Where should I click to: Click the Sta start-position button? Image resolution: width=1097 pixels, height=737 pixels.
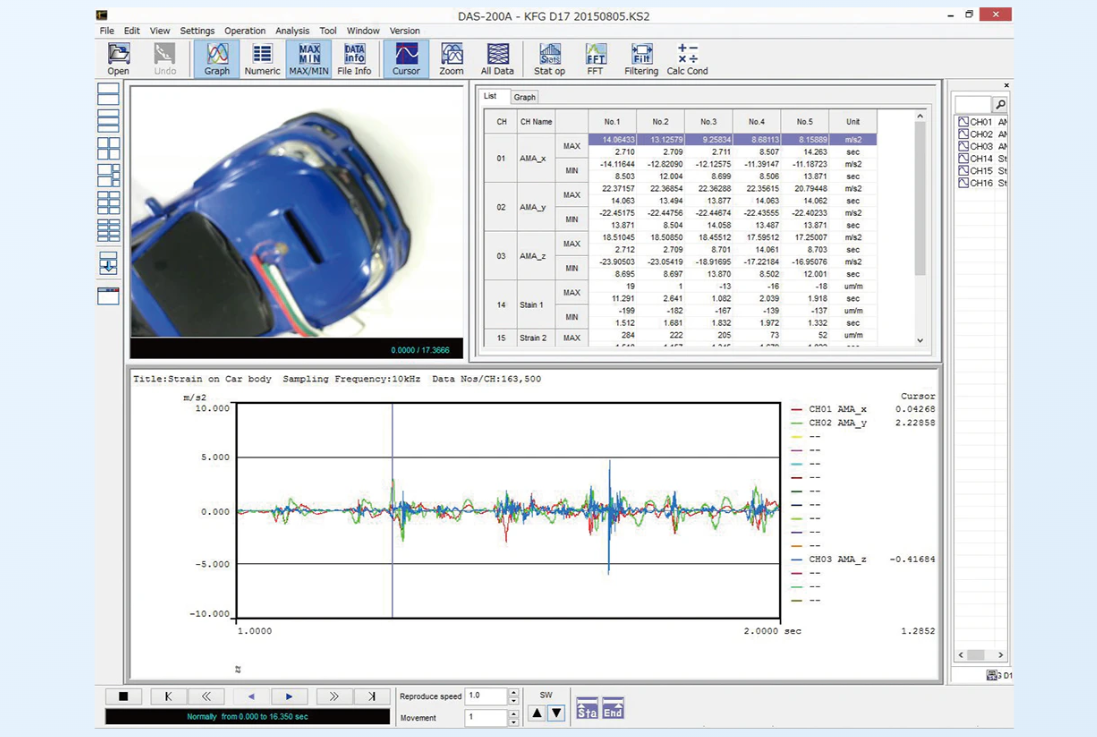tap(587, 709)
